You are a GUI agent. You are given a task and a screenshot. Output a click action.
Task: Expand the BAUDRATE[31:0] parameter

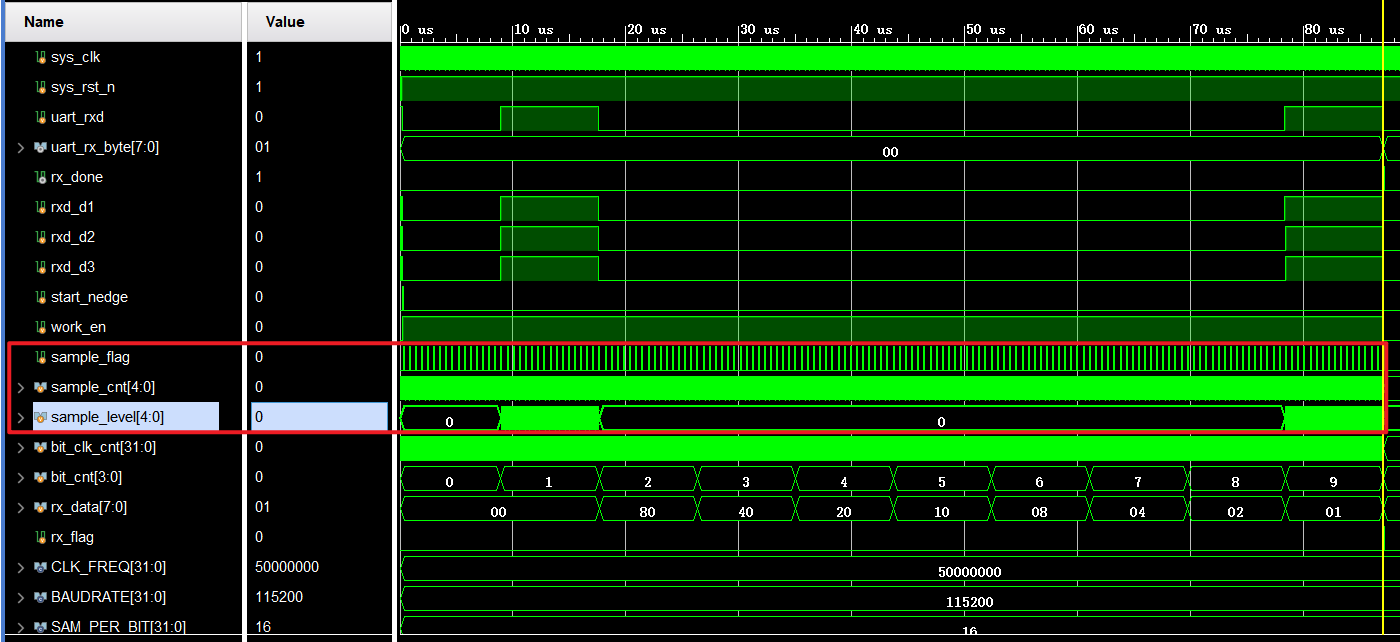21,597
